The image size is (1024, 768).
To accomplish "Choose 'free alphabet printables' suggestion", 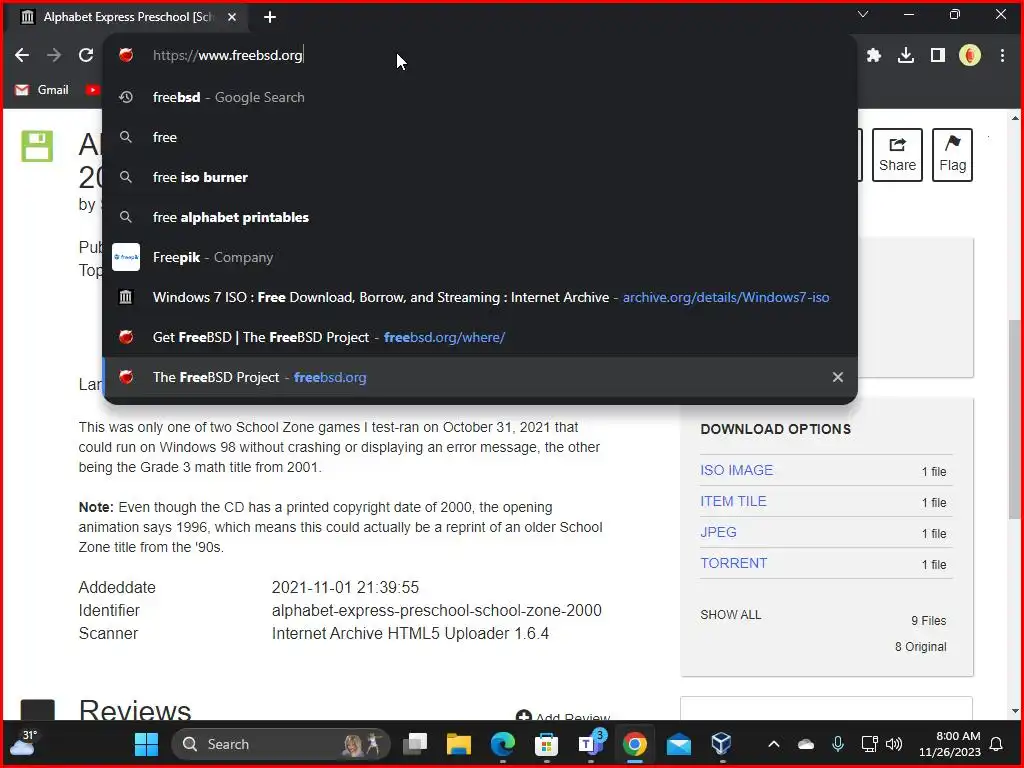I will coord(480,217).
